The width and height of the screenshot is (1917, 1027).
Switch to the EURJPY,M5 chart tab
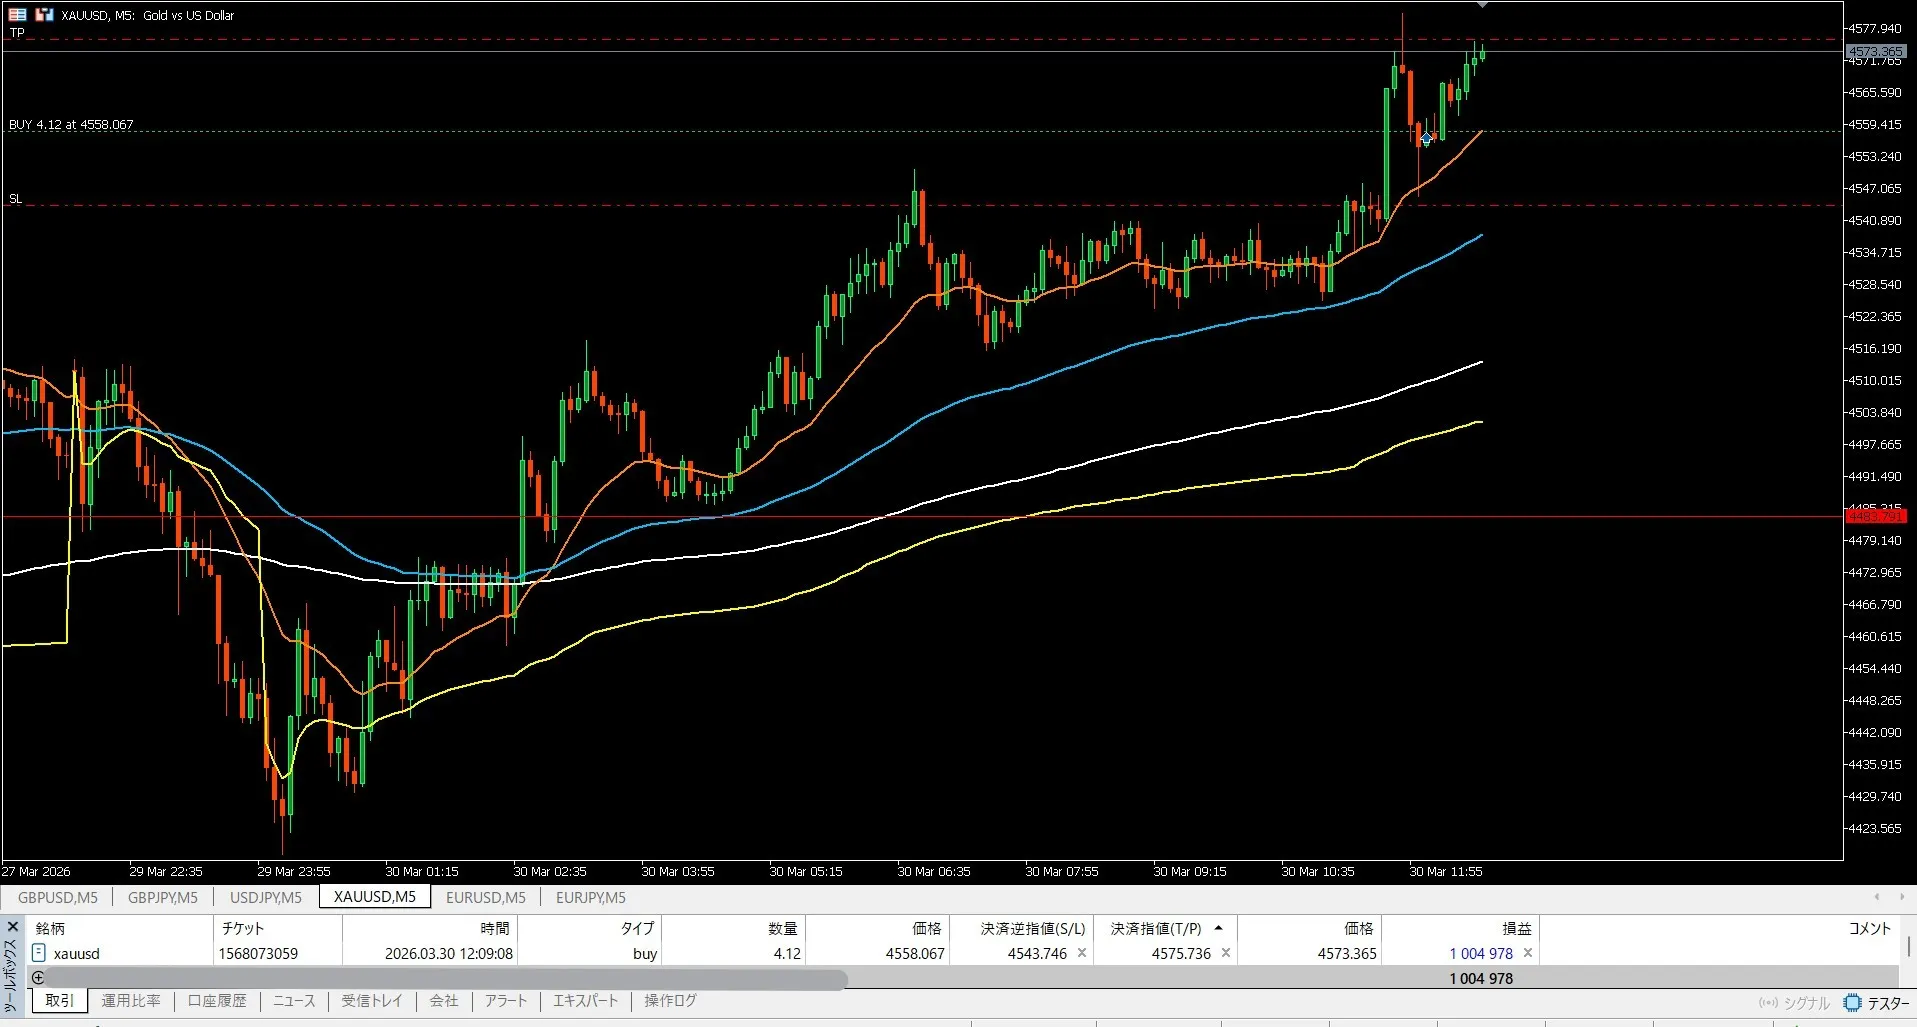(590, 897)
